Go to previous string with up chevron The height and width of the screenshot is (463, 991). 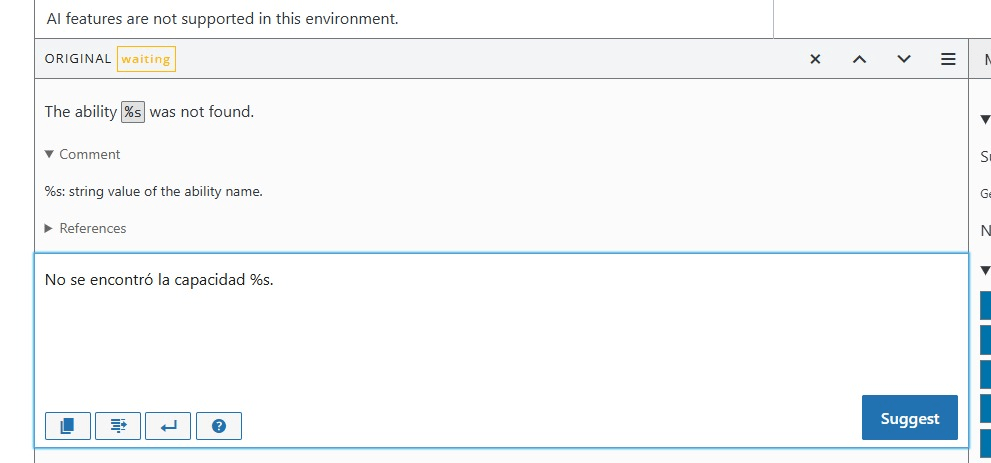click(859, 59)
